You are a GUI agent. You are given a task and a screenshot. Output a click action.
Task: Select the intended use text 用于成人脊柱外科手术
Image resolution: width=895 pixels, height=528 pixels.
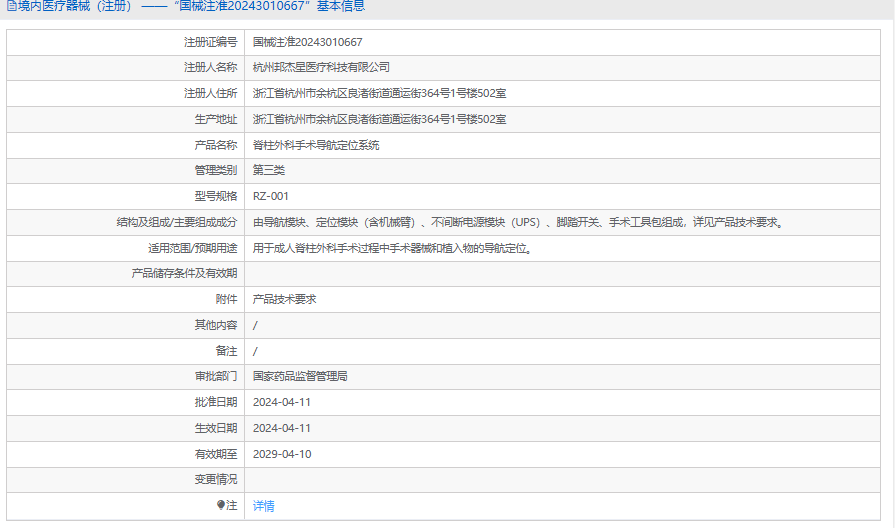click(393, 248)
